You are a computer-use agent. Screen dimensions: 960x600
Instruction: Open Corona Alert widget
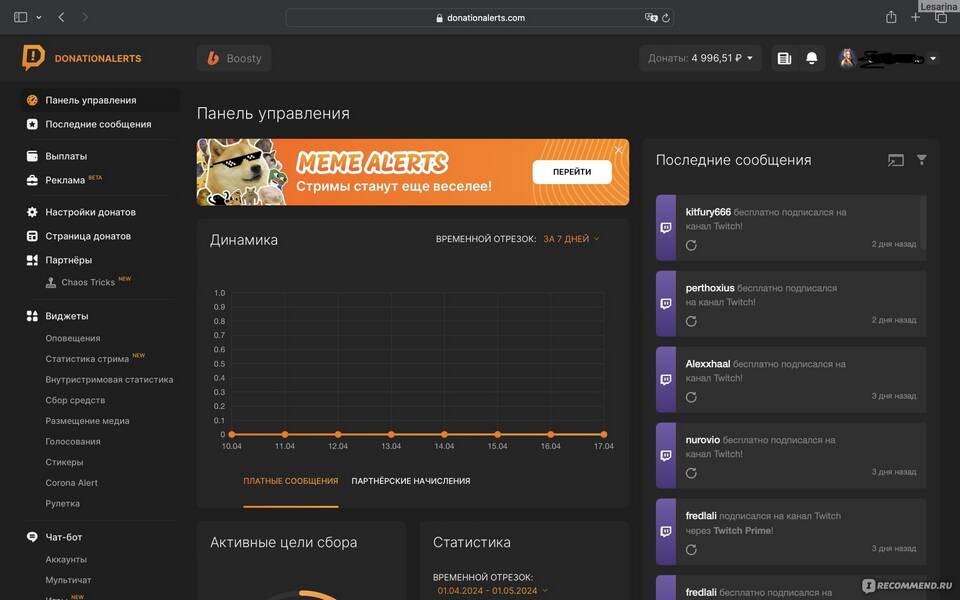[72, 482]
